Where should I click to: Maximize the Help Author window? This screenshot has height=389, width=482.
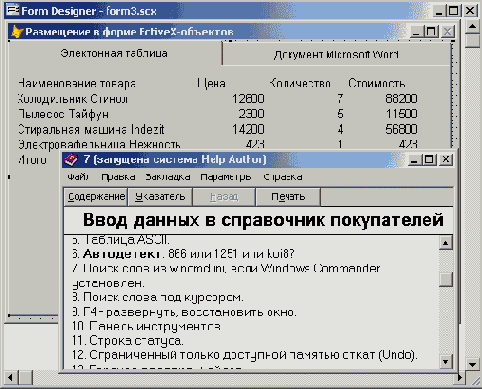(429, 160)
